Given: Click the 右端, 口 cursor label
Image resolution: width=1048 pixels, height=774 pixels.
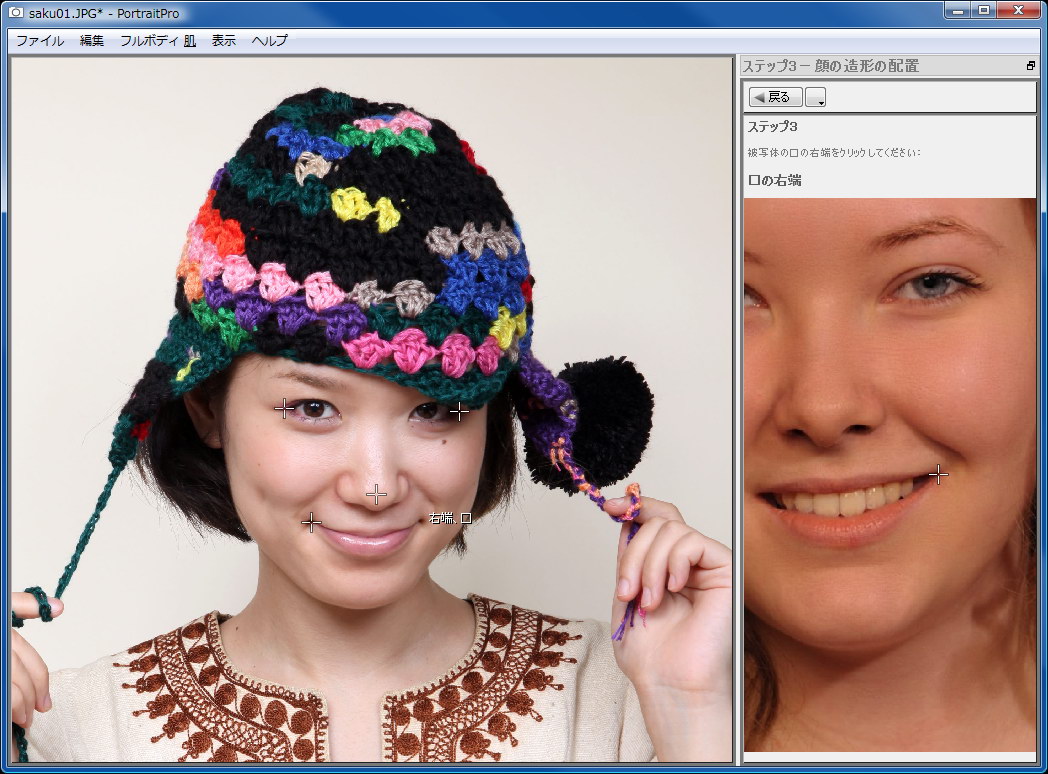Looking at the screenshot, I should [x=450, y=518].
